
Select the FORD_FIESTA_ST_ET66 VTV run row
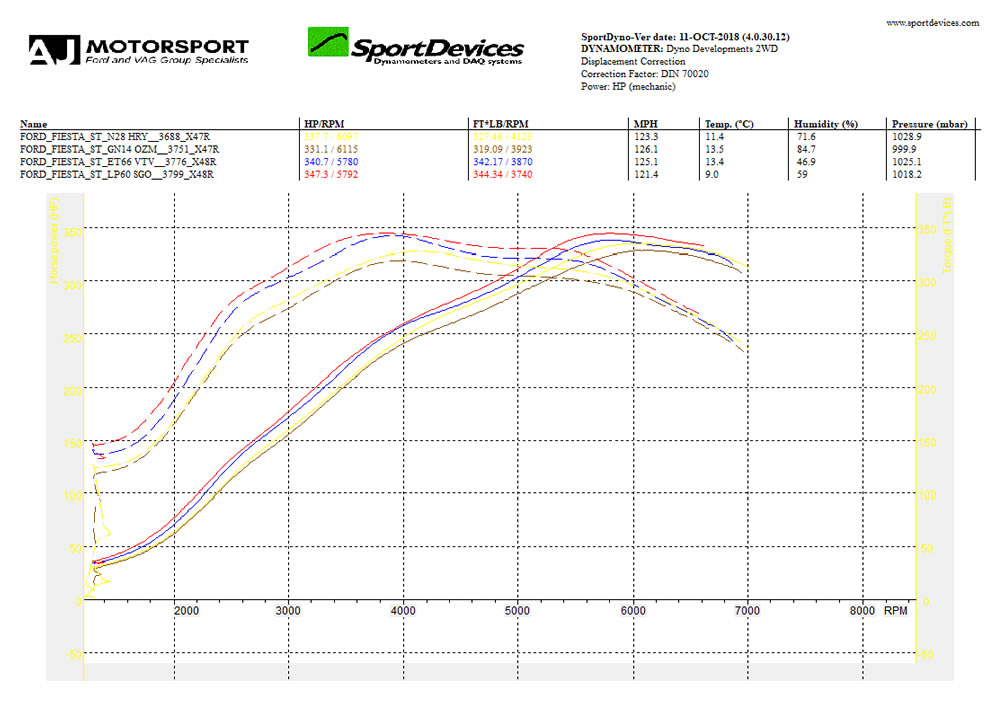[x=497, y=162]
